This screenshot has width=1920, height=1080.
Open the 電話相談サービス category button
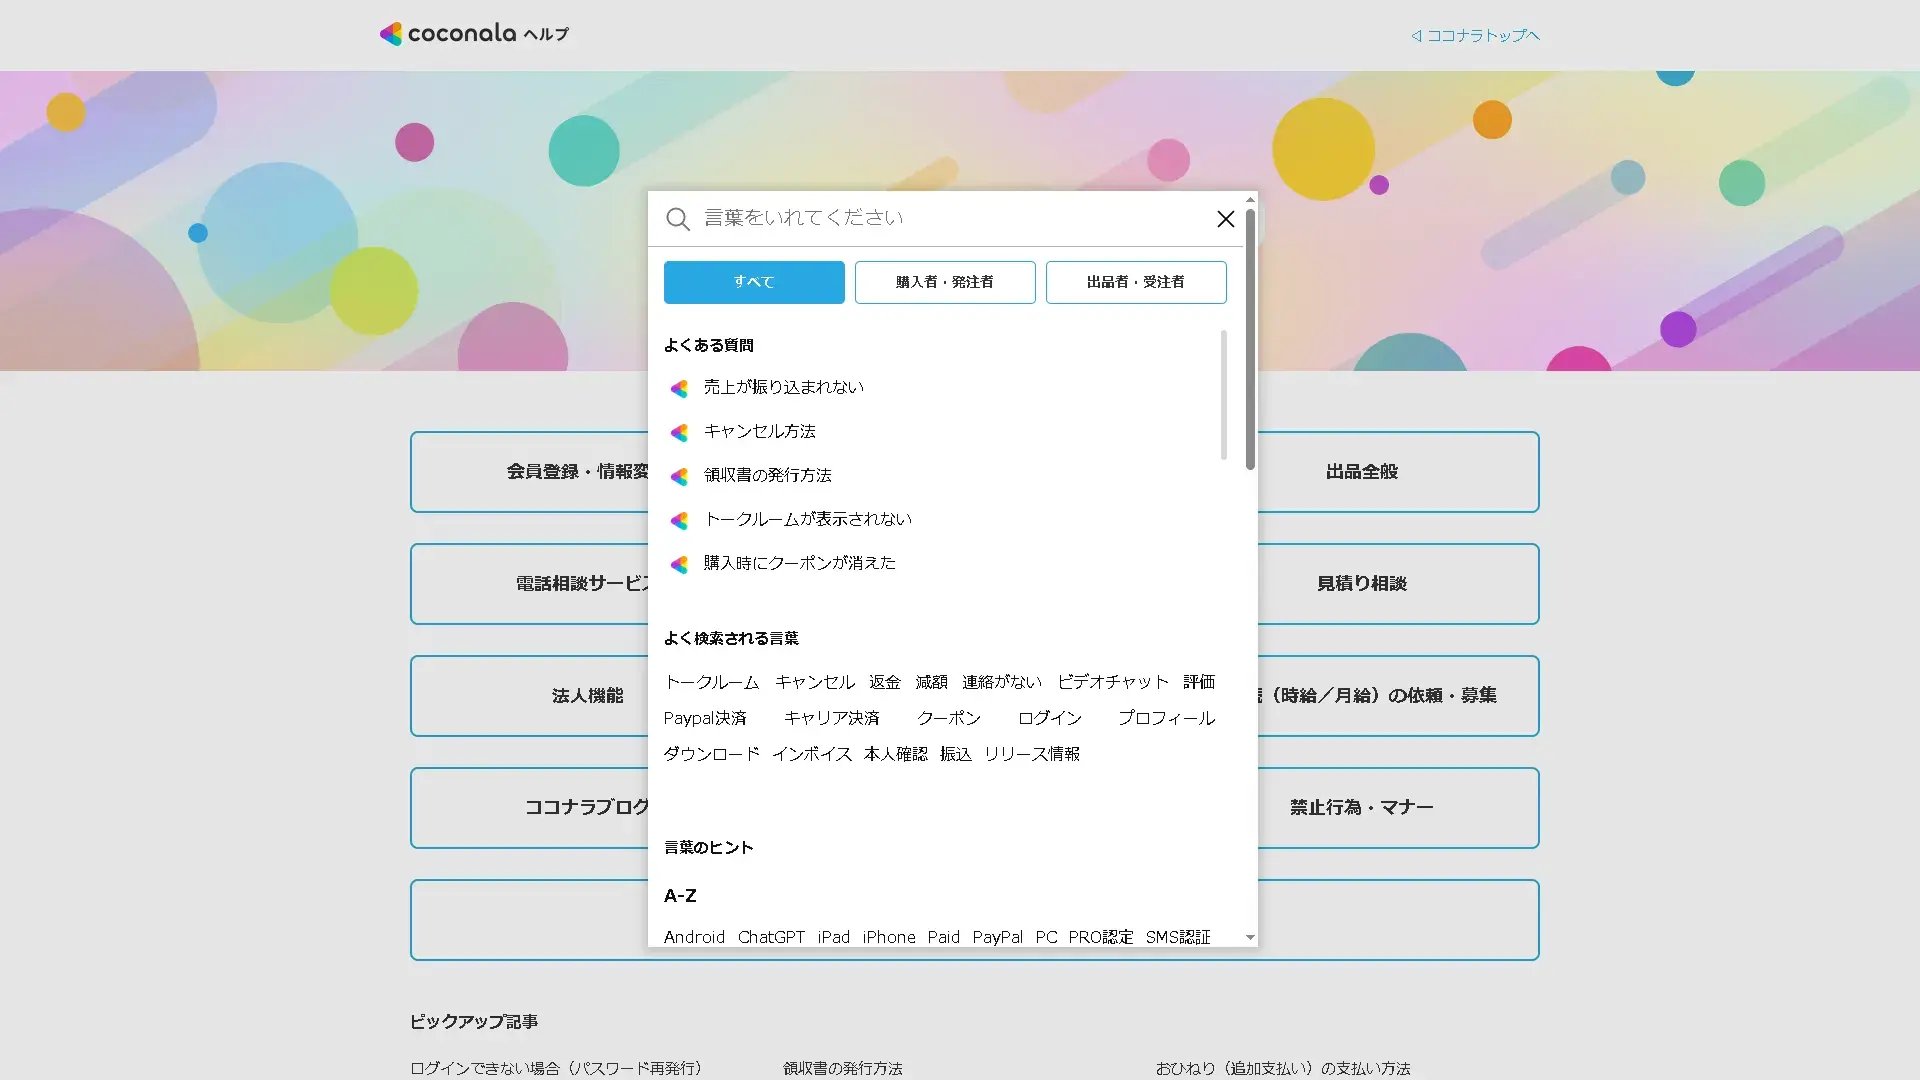pos(530,584)
